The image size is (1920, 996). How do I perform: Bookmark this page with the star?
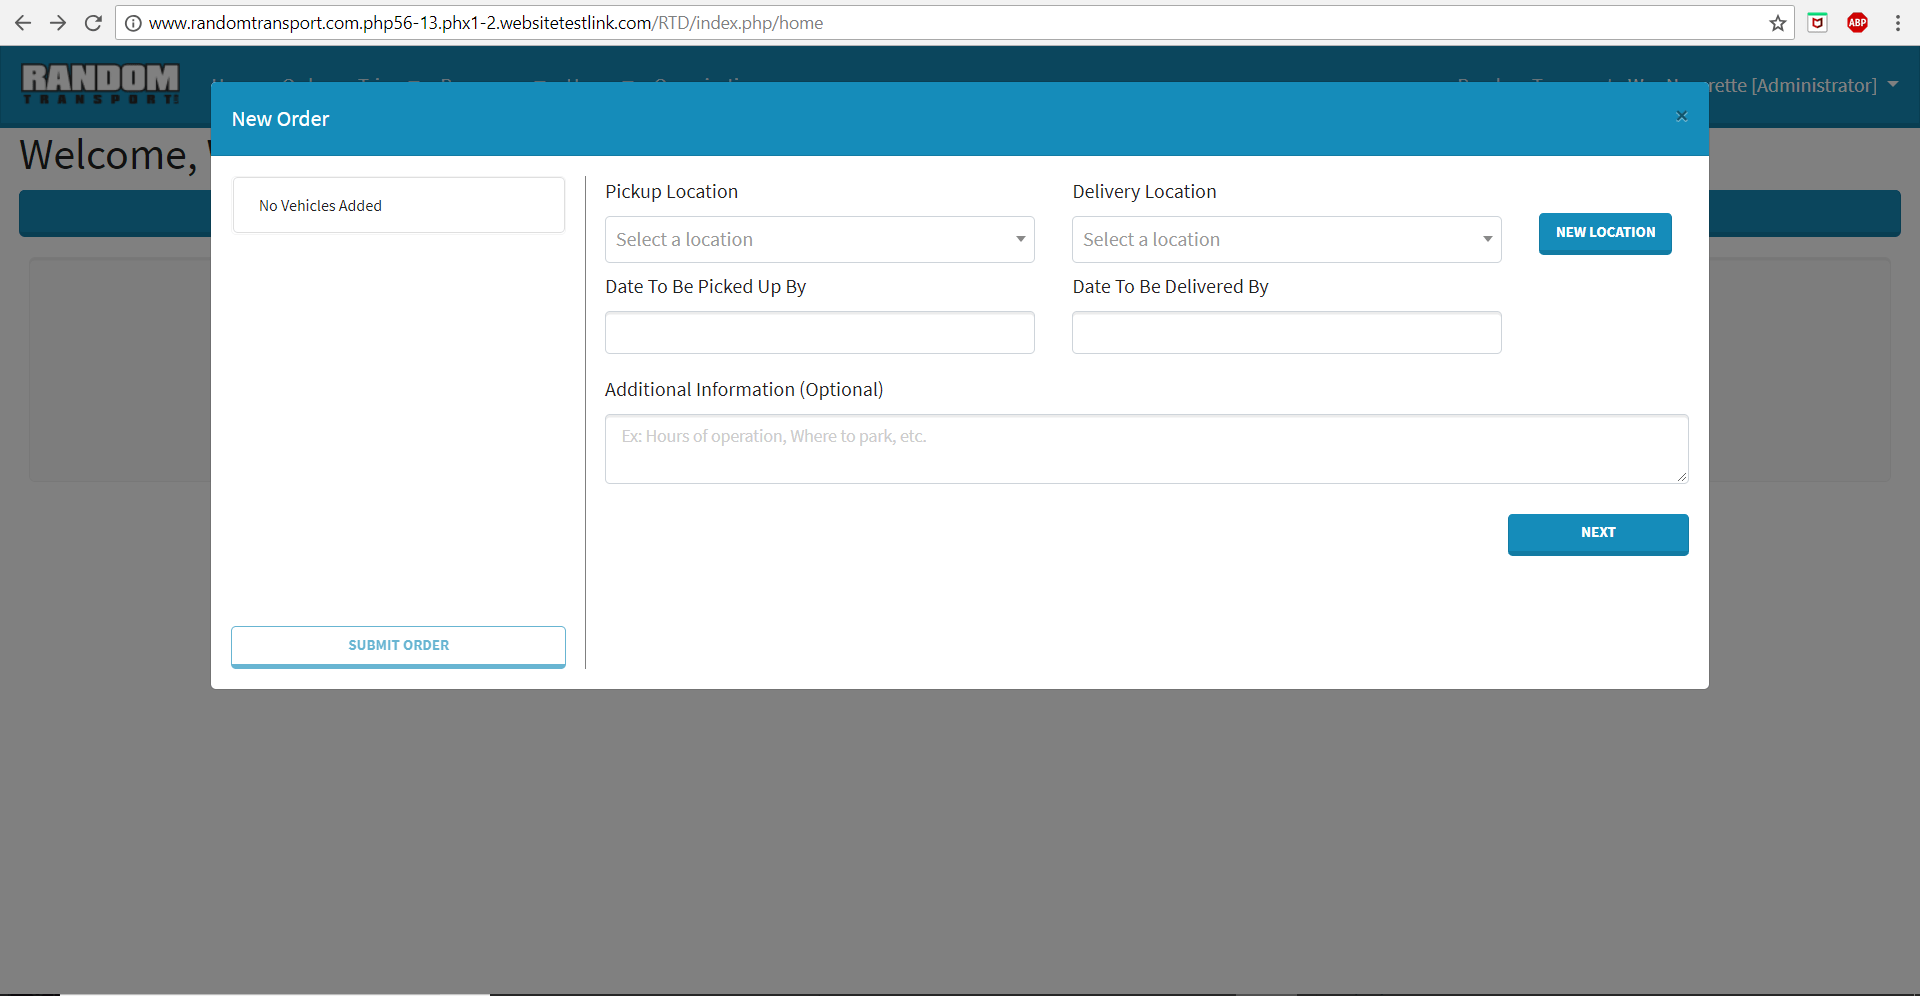click(1777, 23)
